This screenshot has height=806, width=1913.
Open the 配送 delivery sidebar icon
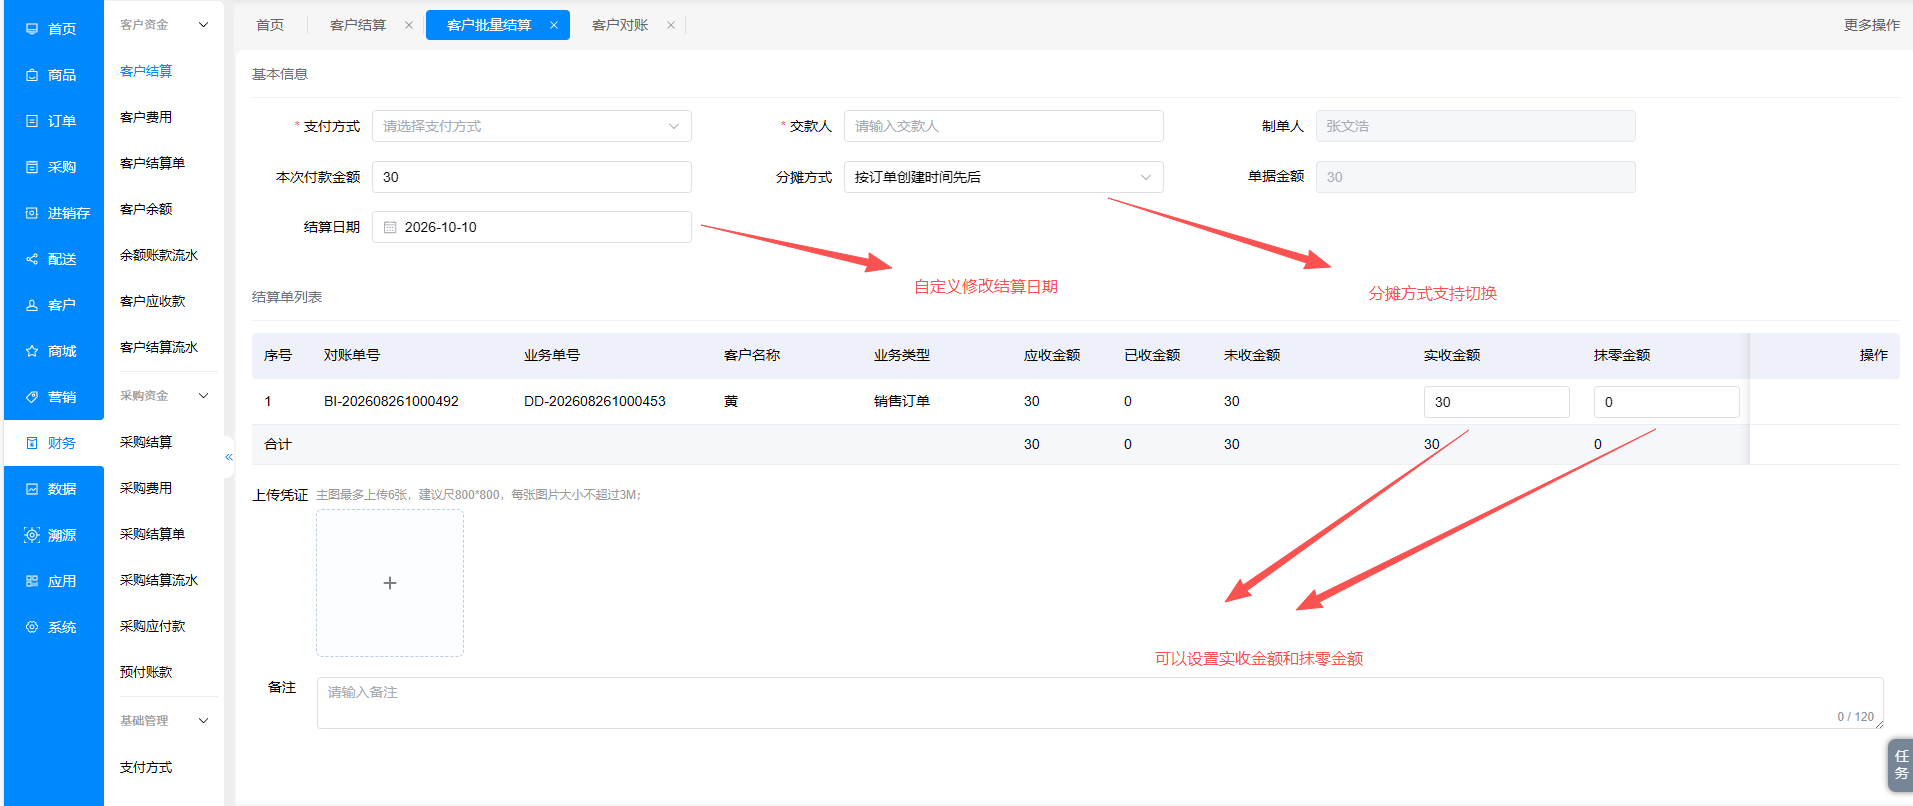(32, 259)
